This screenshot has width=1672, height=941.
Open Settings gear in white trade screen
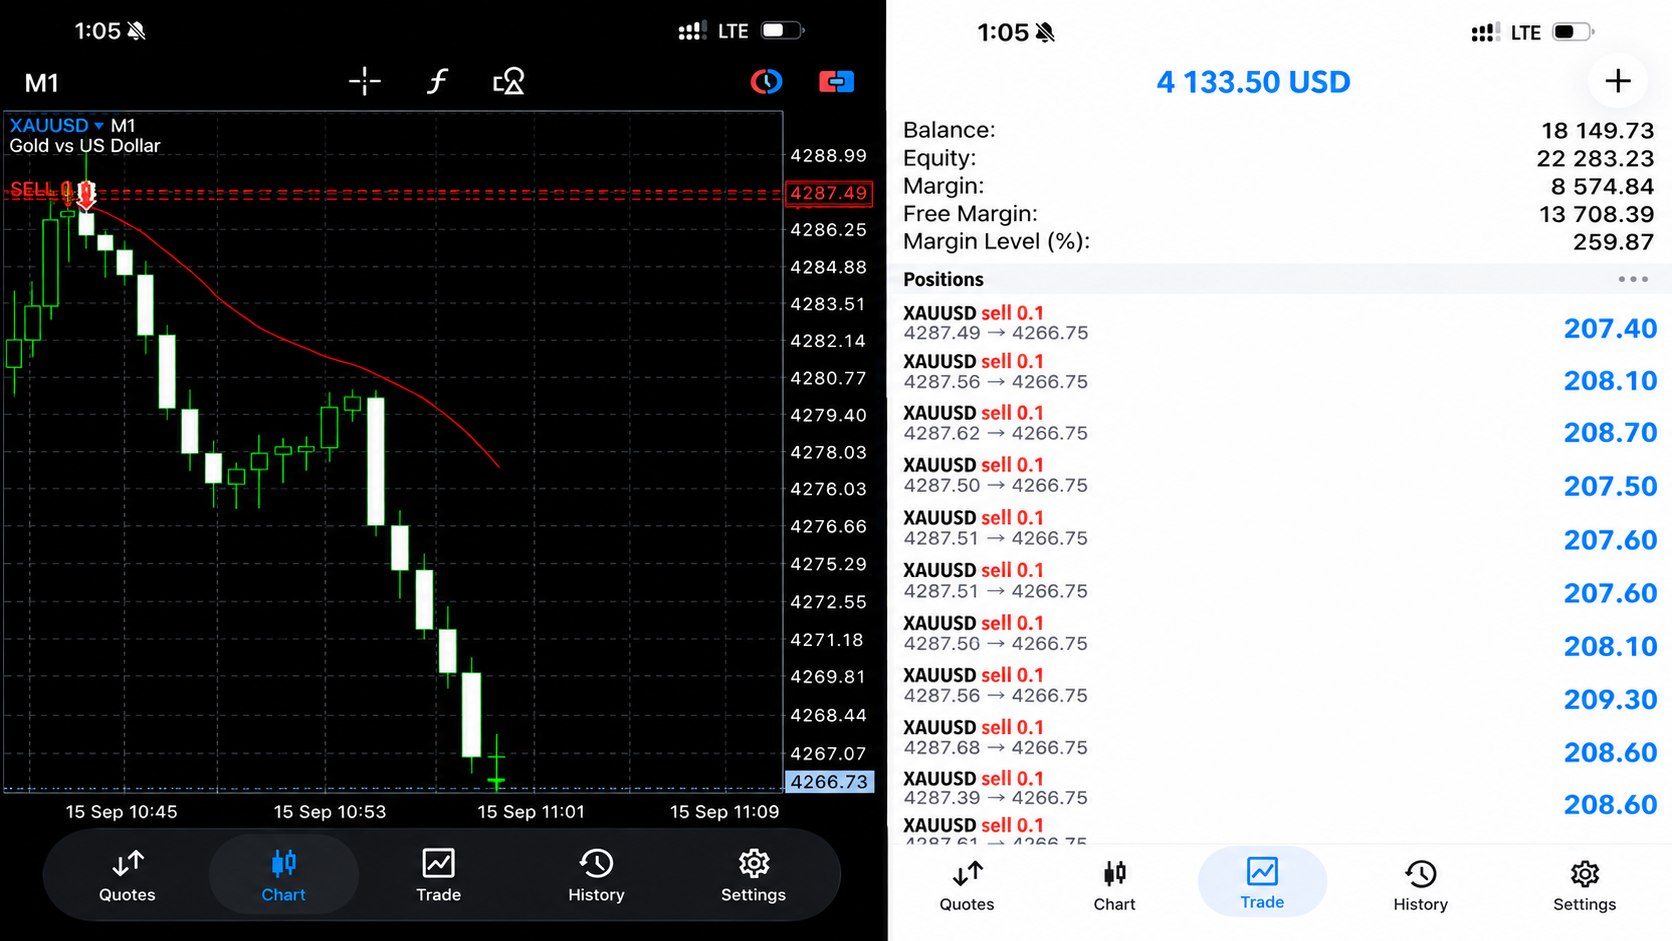coord(1584,886)
